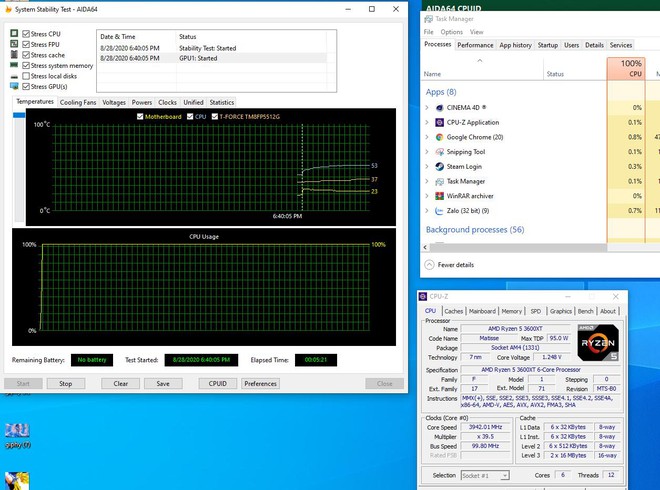This screenshot has width=660, height=490.
Task: Expand the Google Chrome (20) process group
Action: pos(427,137)
